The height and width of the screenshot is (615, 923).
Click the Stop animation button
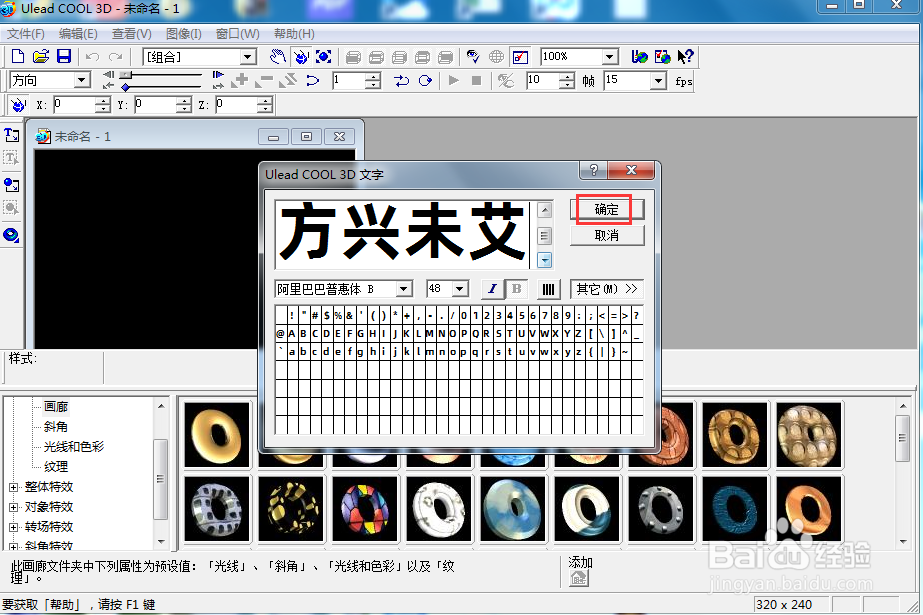477,81
